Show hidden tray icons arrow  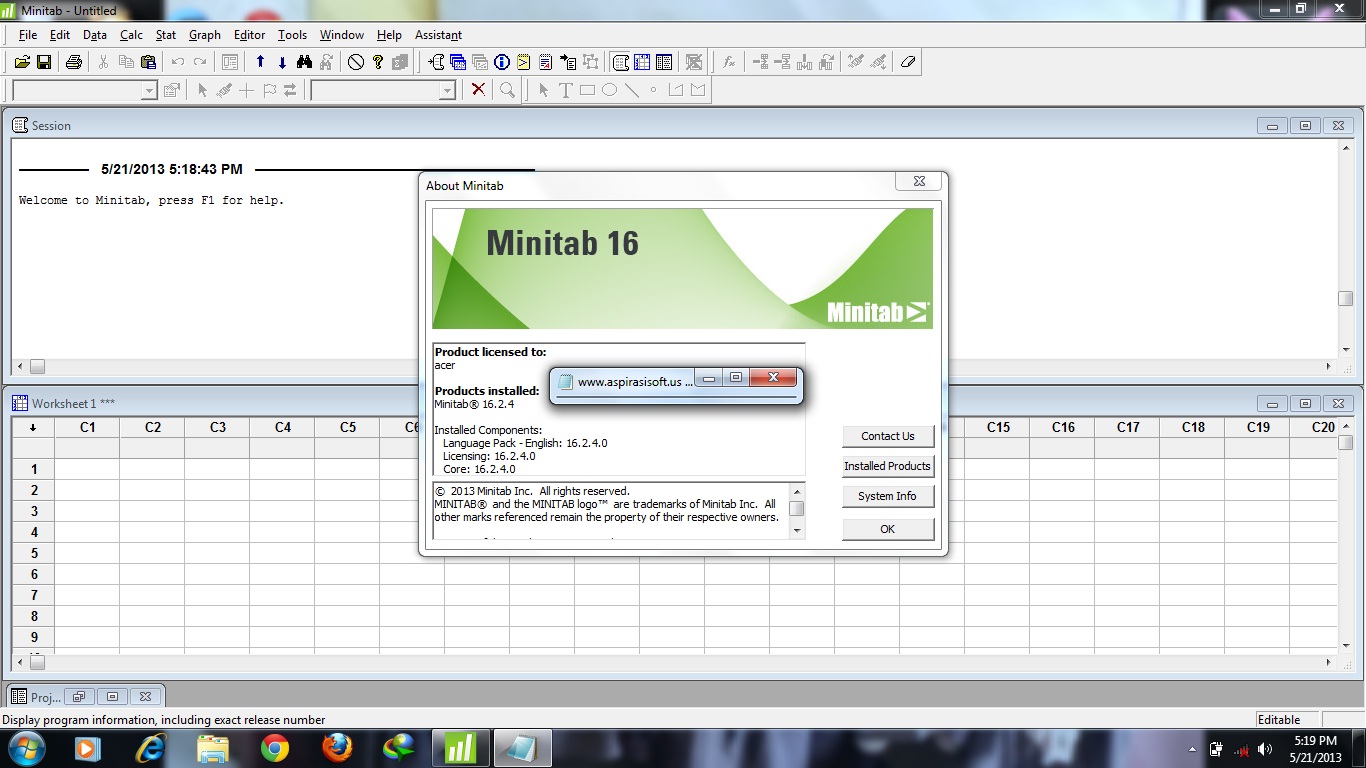[x=1192, y=749]
